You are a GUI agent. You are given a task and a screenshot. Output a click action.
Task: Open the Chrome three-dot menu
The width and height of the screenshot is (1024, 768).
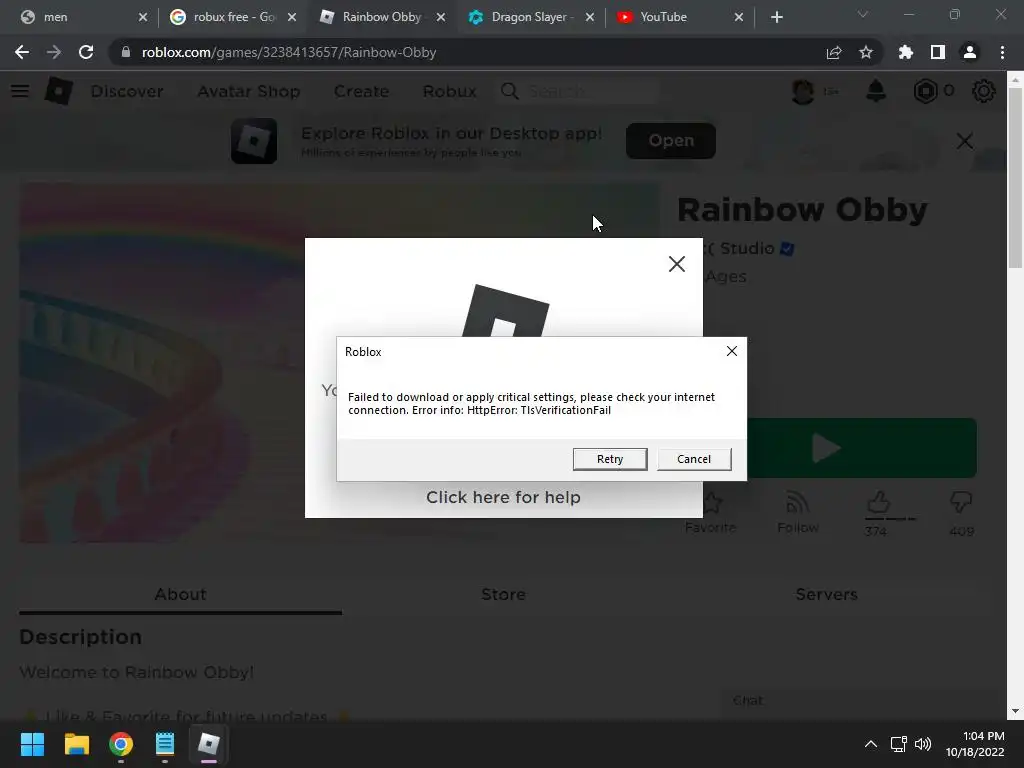[1002, 52]
